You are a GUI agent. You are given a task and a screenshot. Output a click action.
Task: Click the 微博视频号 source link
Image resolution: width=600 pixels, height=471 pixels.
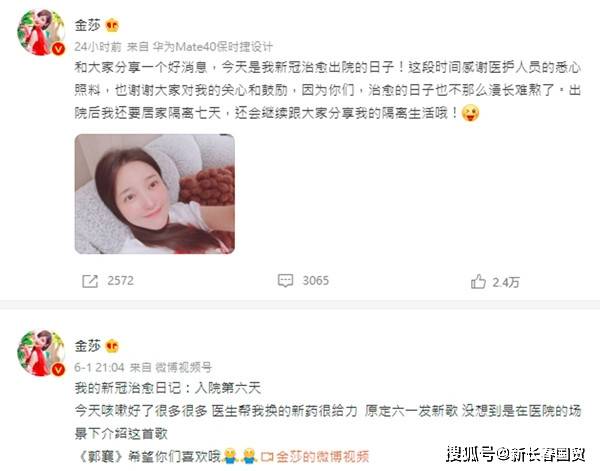click(183, 368)
